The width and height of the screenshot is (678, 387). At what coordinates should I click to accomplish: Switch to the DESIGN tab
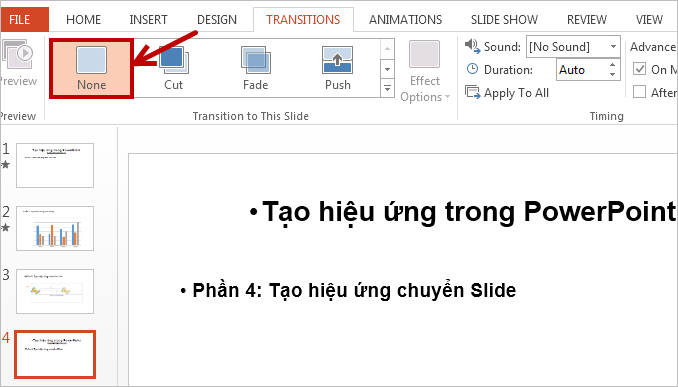[217, 19]
